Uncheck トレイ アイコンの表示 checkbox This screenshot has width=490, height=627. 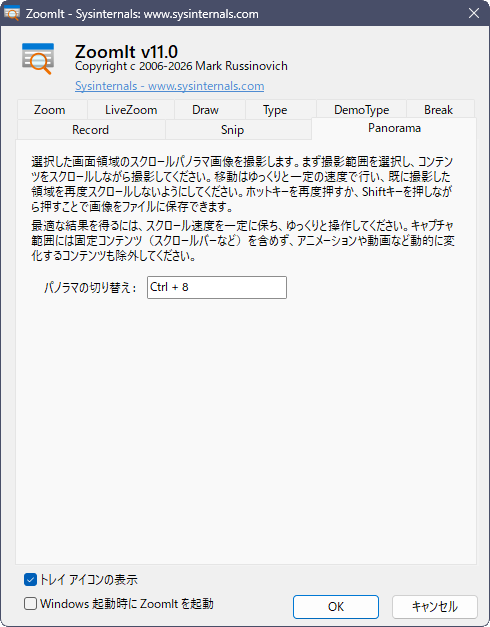point(30,579)
